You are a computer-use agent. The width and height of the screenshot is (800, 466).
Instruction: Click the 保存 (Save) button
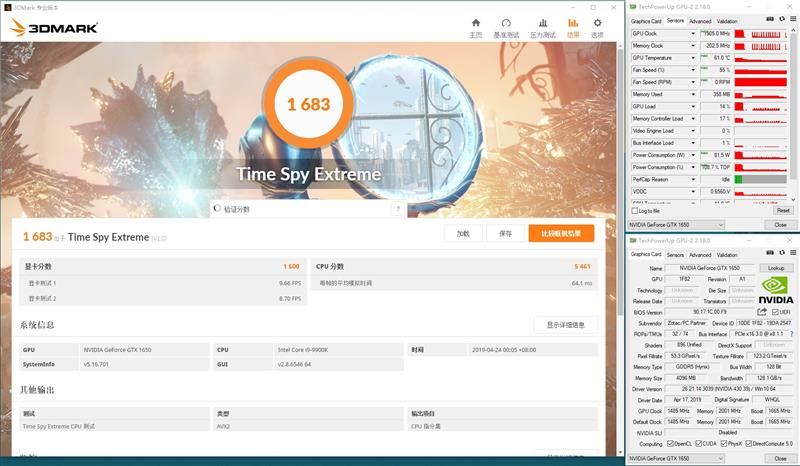[506, 233]
